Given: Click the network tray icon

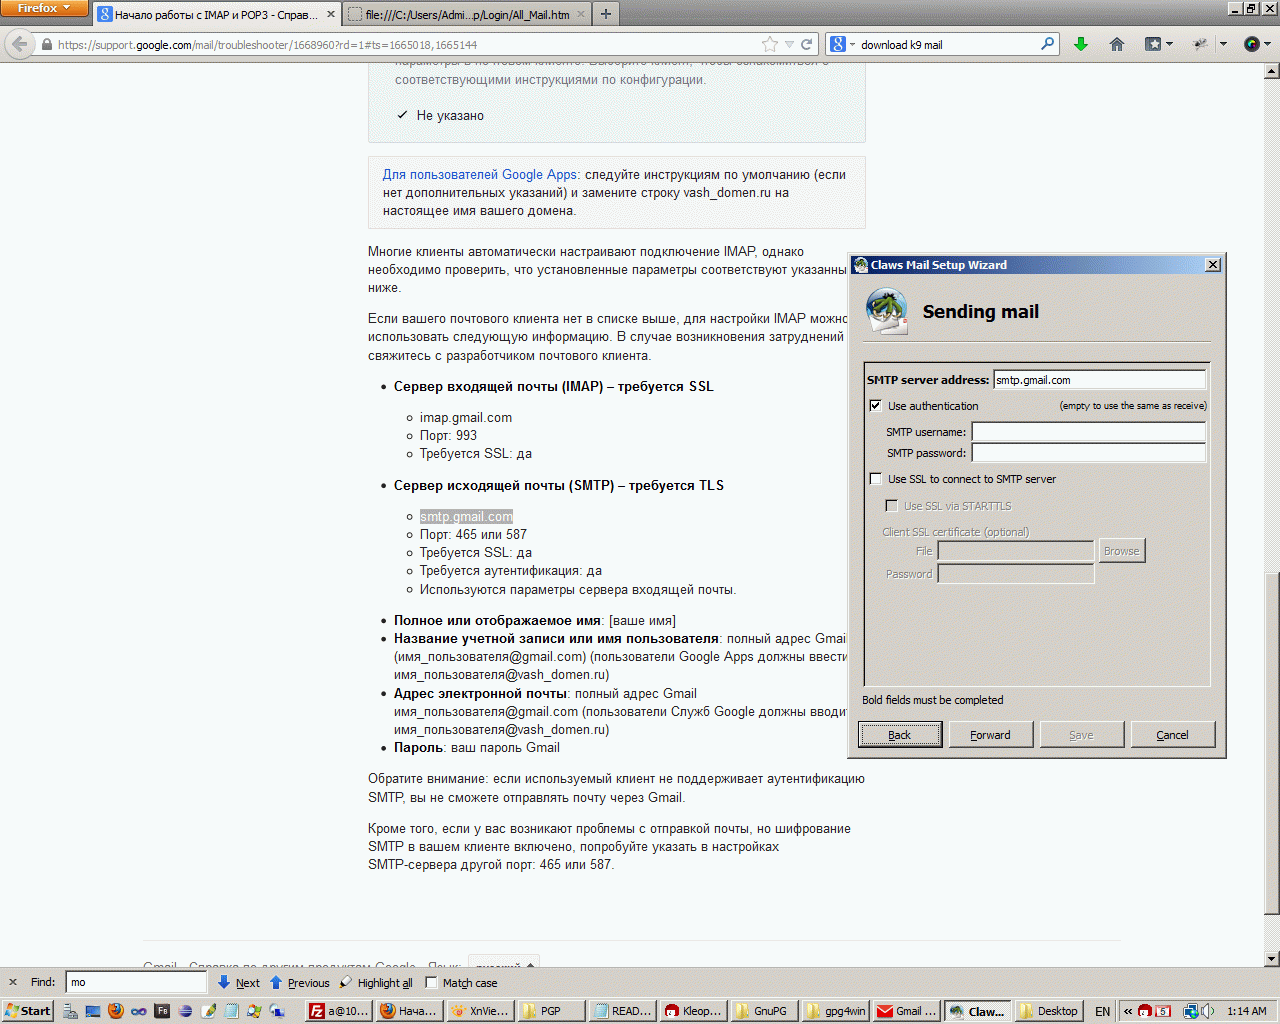Looking at the screenshot, I should coord(1191,1011).
